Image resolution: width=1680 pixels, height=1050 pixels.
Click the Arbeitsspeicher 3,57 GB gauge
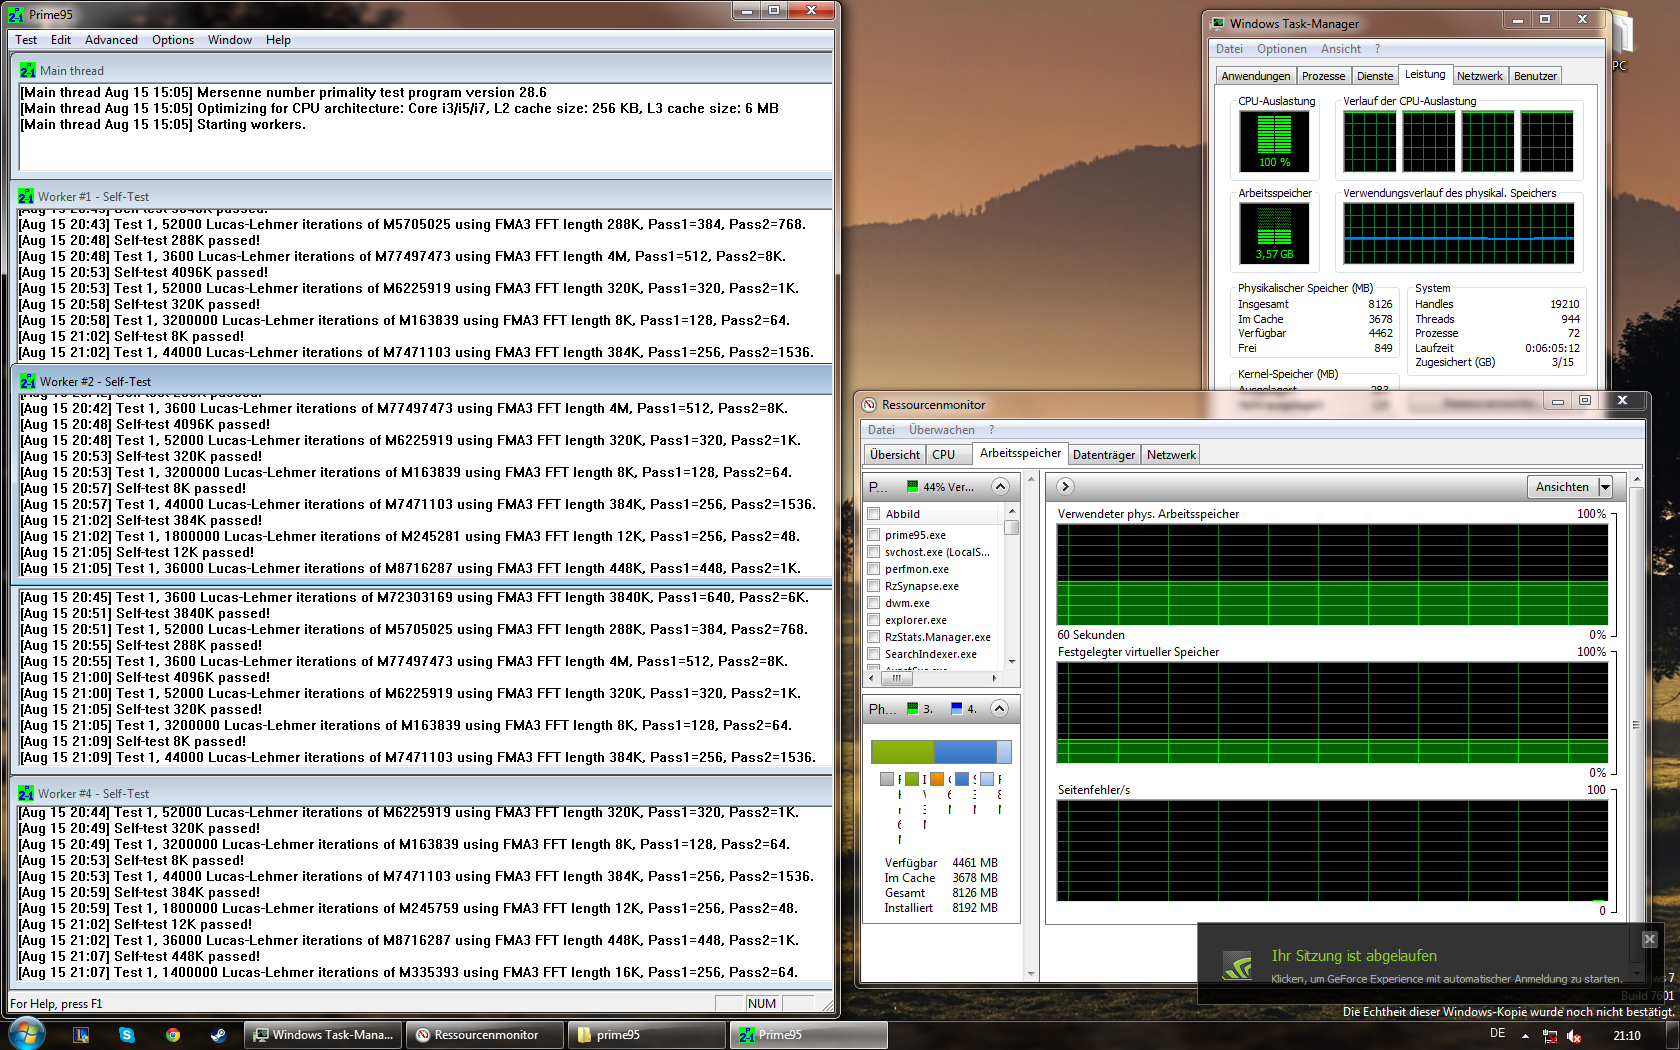[1274, 233]
